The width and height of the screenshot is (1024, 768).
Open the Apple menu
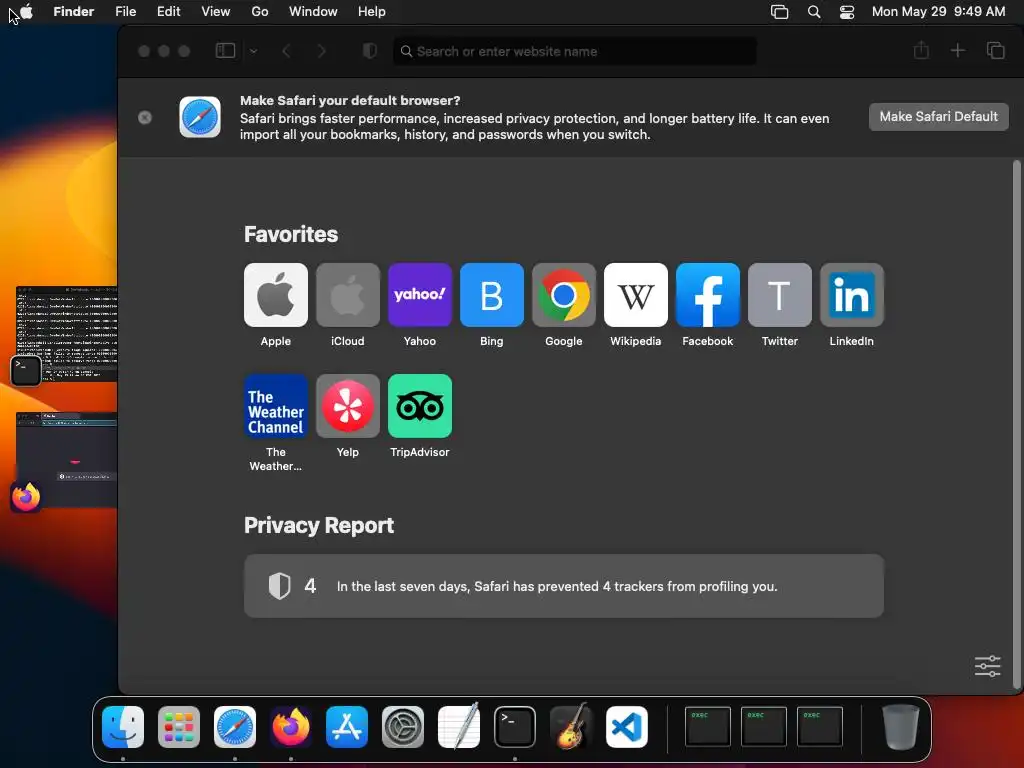(27, 12)
